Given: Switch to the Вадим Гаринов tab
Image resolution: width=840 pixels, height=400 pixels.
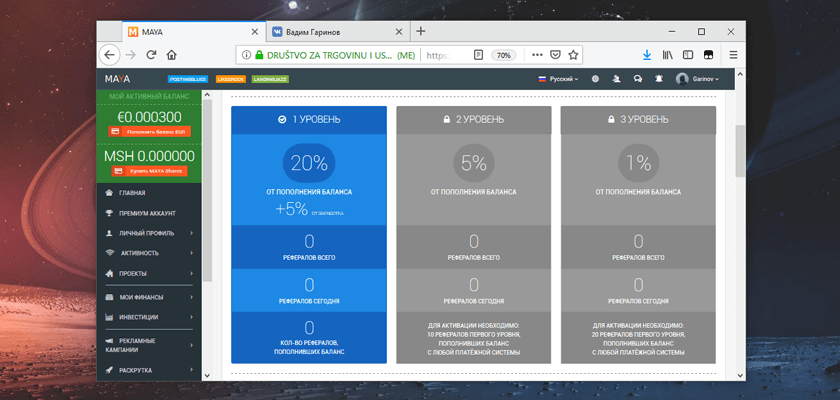Looking at the screenshot, I should (339, 32).
